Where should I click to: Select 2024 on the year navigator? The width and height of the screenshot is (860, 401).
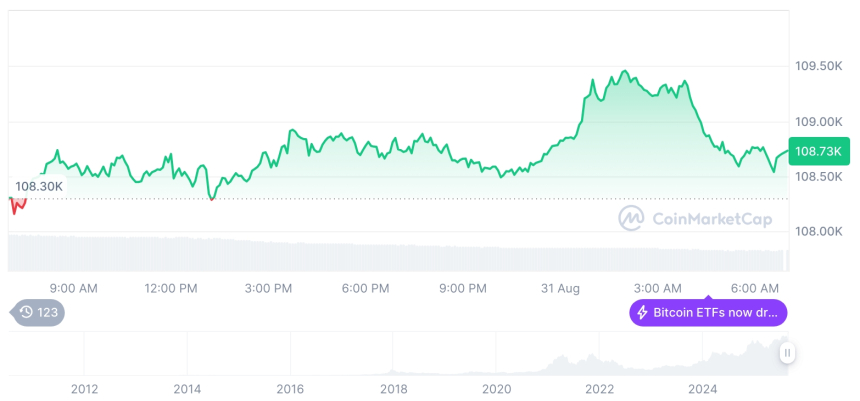703,389
